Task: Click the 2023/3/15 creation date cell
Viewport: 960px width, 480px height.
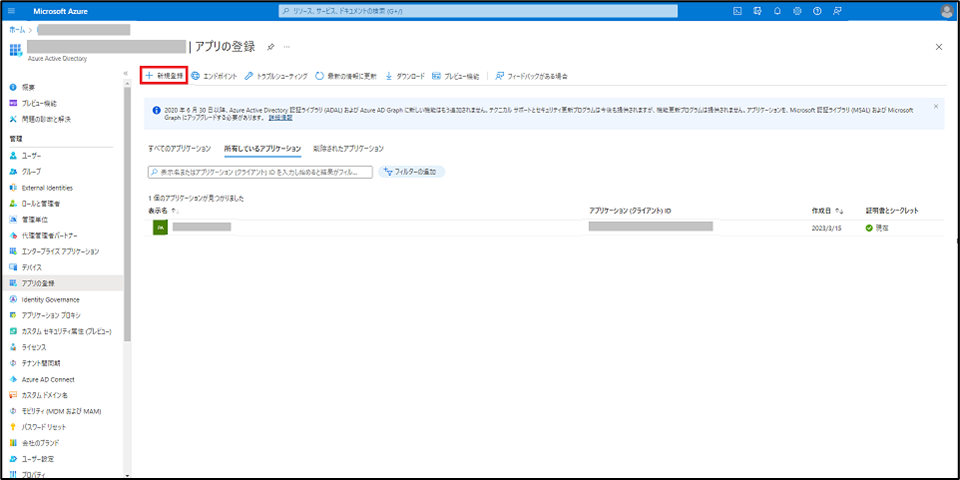Action: pos(827,228)
